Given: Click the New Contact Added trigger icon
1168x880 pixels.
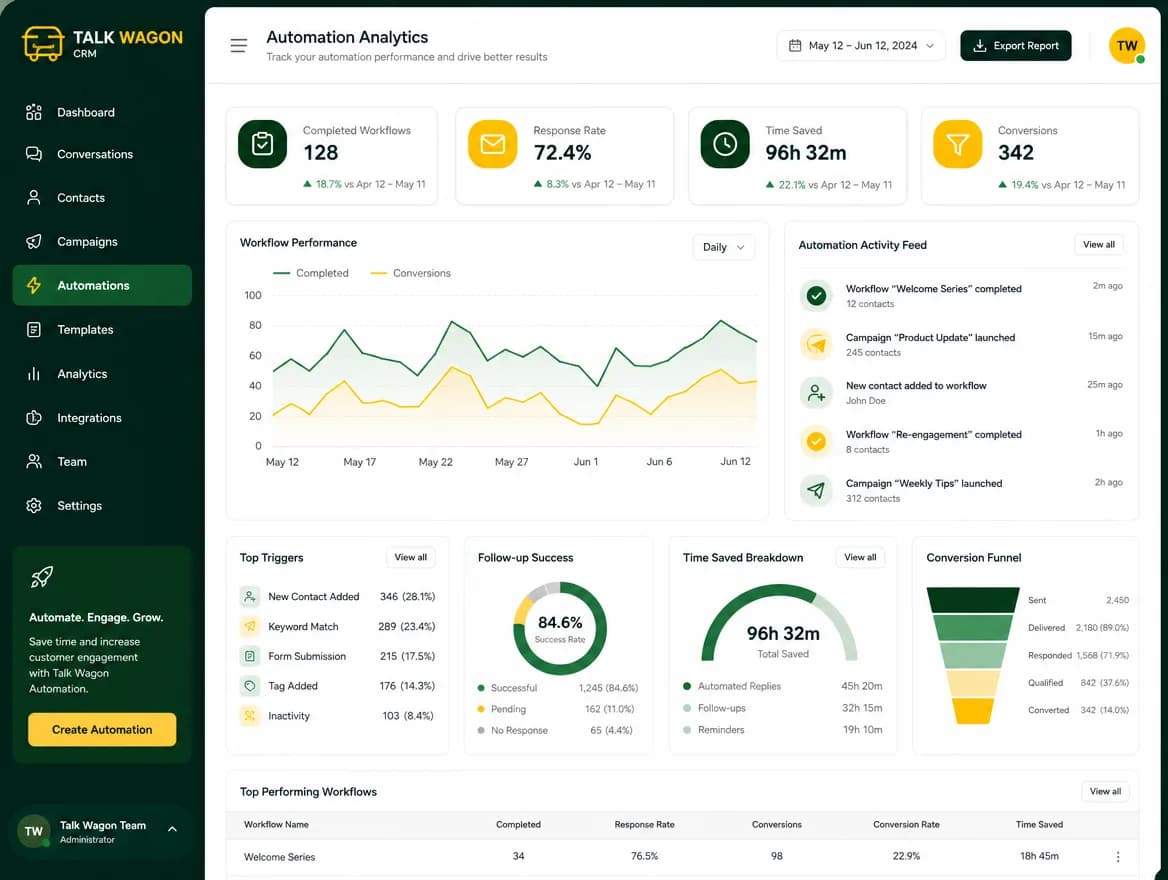Looking at the screenshot, I should coord(250,596).
